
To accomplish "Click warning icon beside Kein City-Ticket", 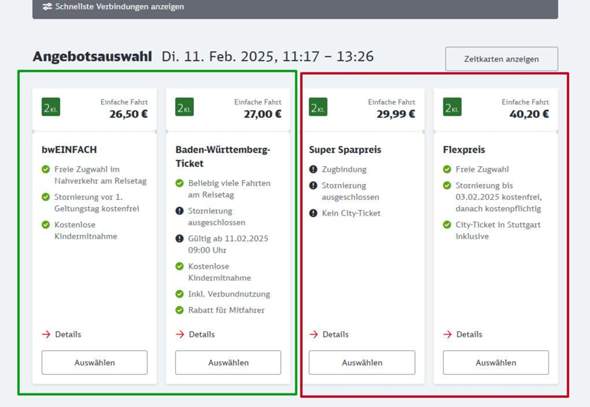I will [313, 213].
